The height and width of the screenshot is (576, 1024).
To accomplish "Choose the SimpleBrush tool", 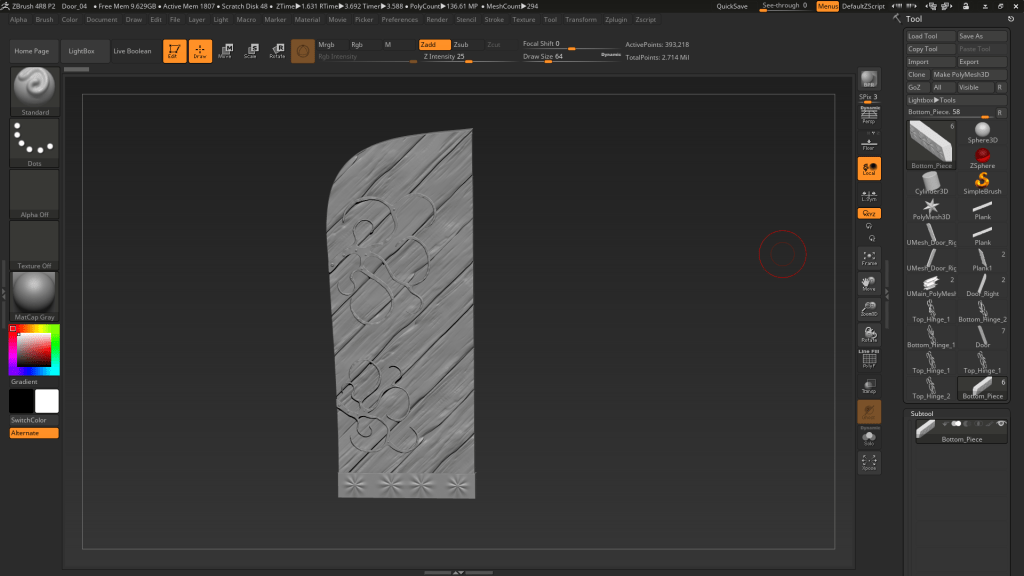I will point(982,182).
